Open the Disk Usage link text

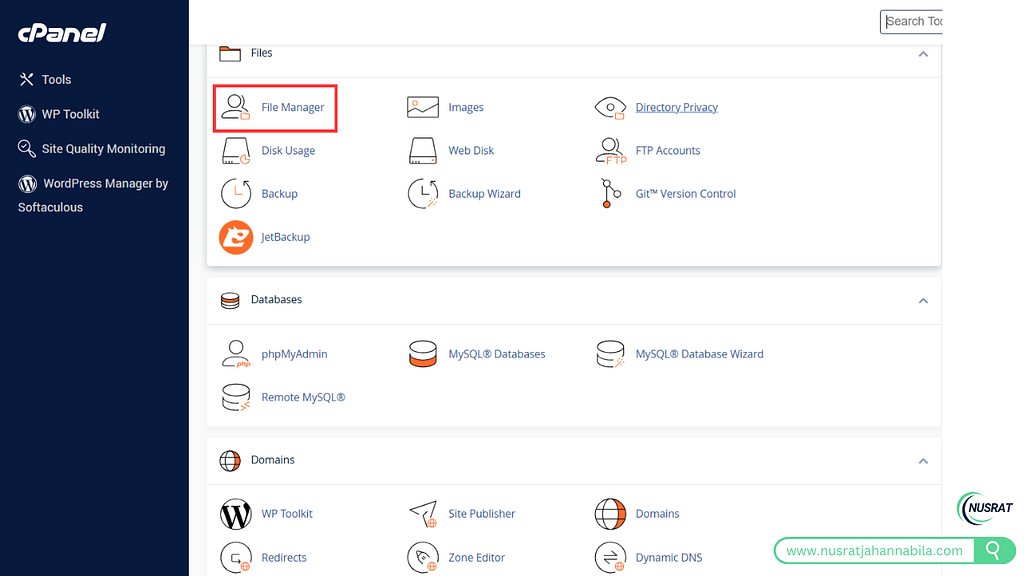[x=288, y=150]
